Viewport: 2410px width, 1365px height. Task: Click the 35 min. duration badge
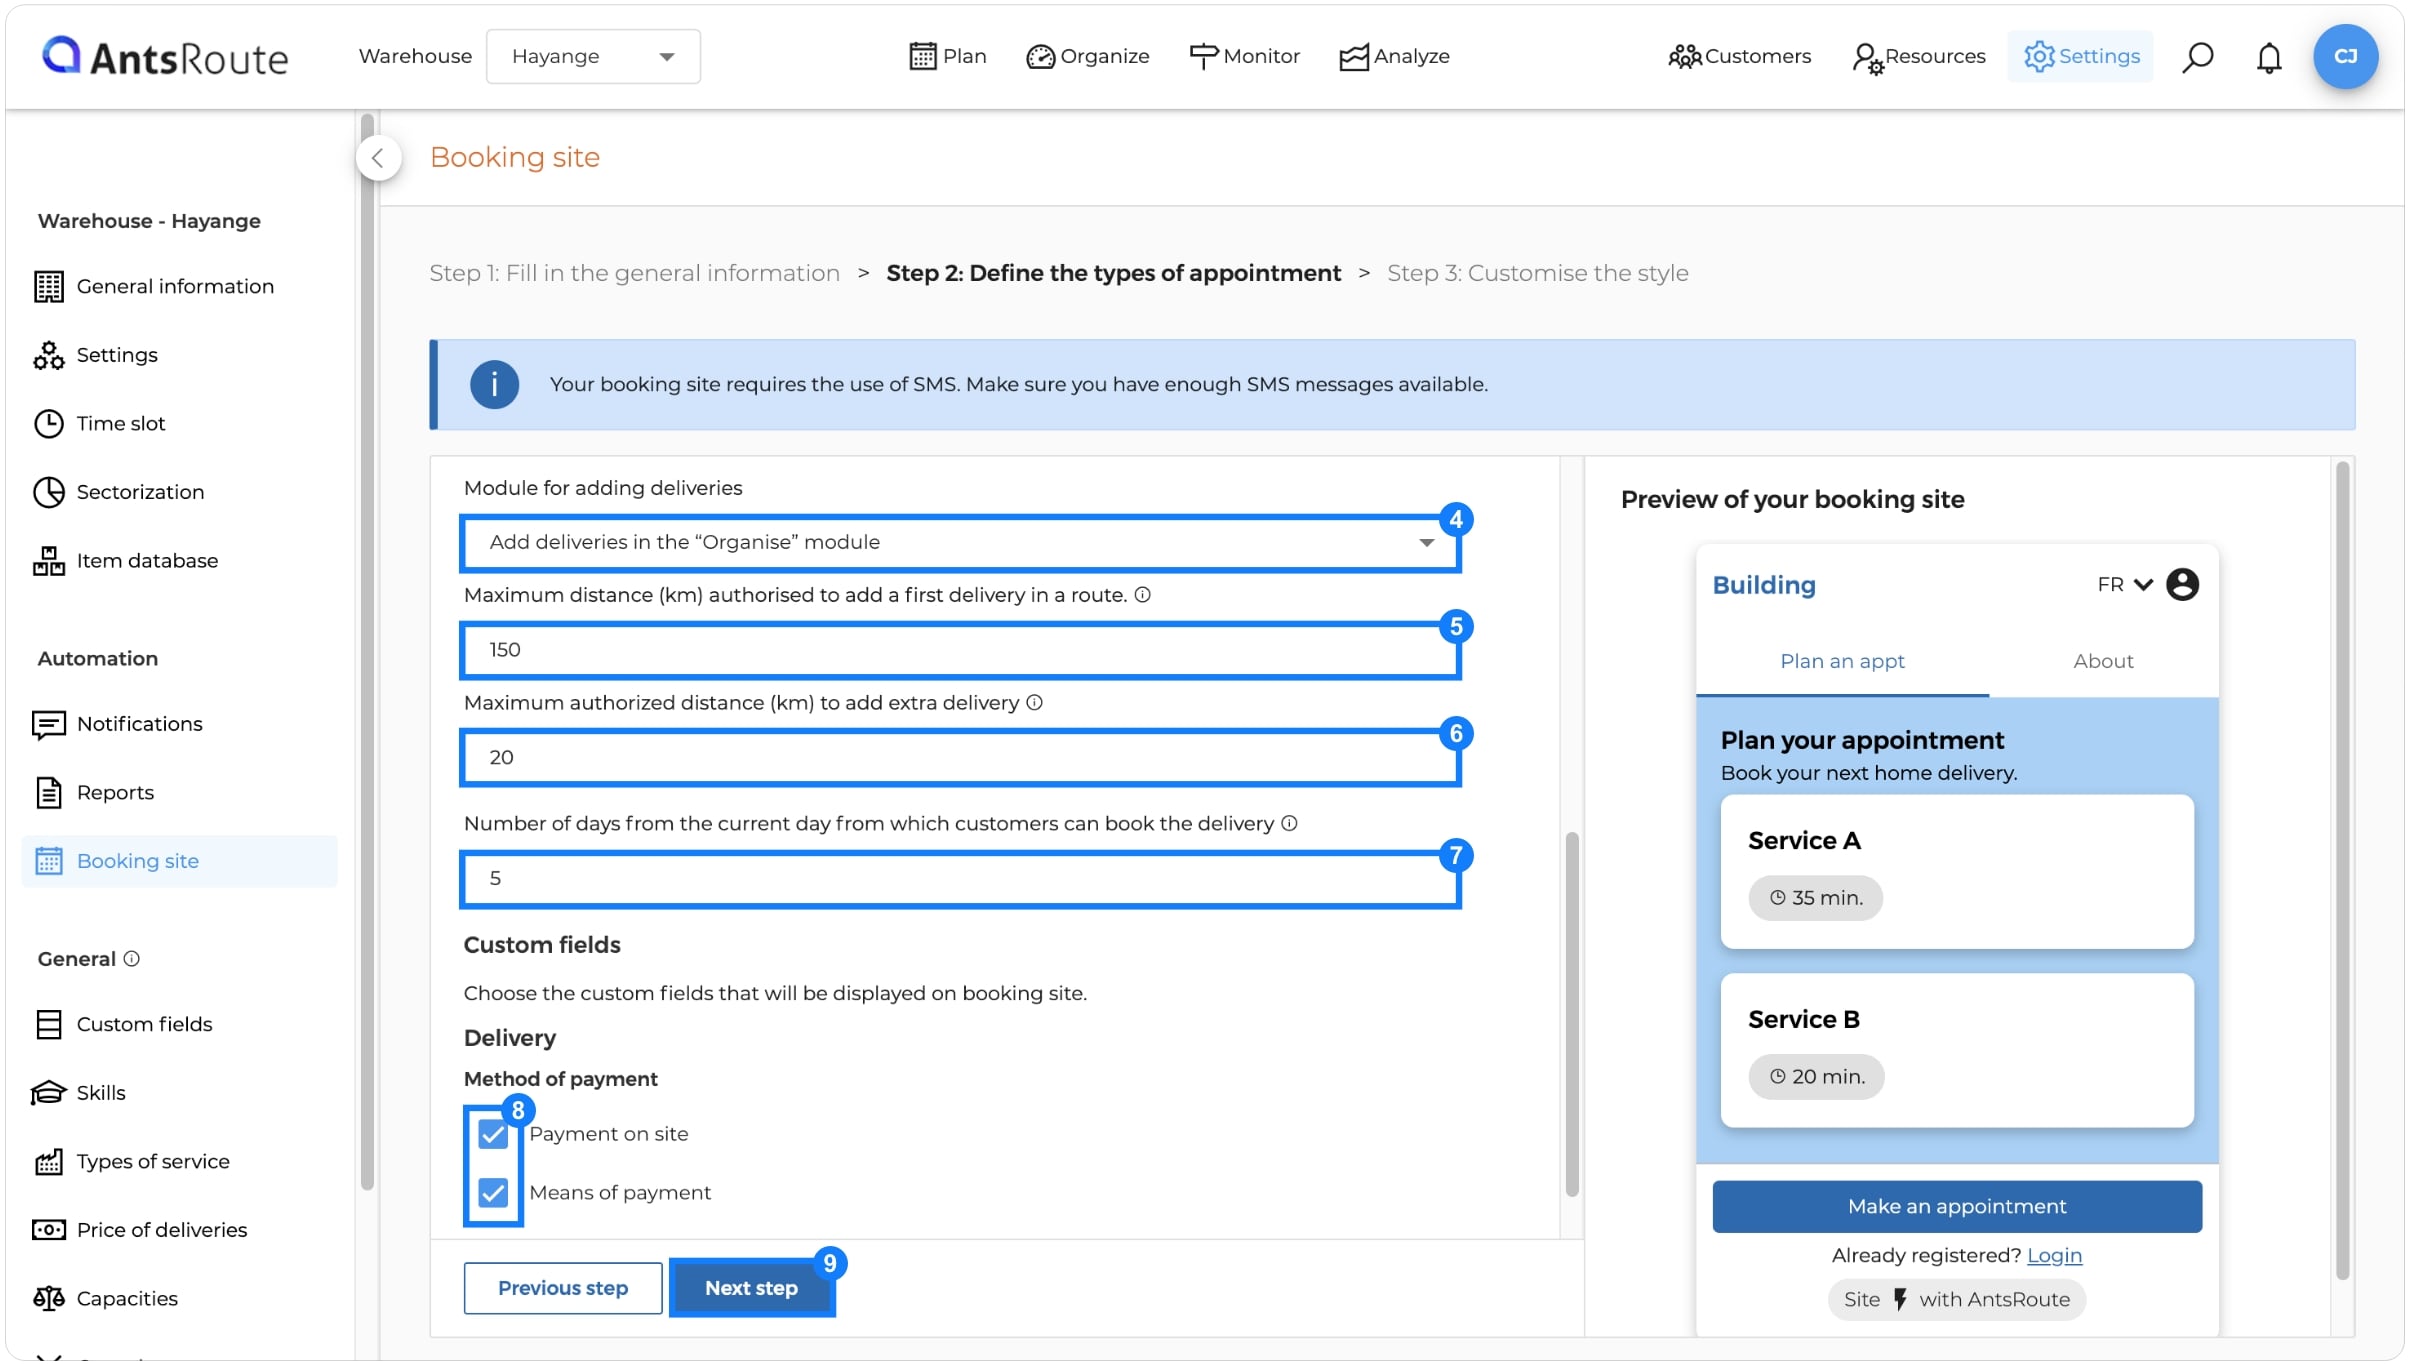point(1815,899)
